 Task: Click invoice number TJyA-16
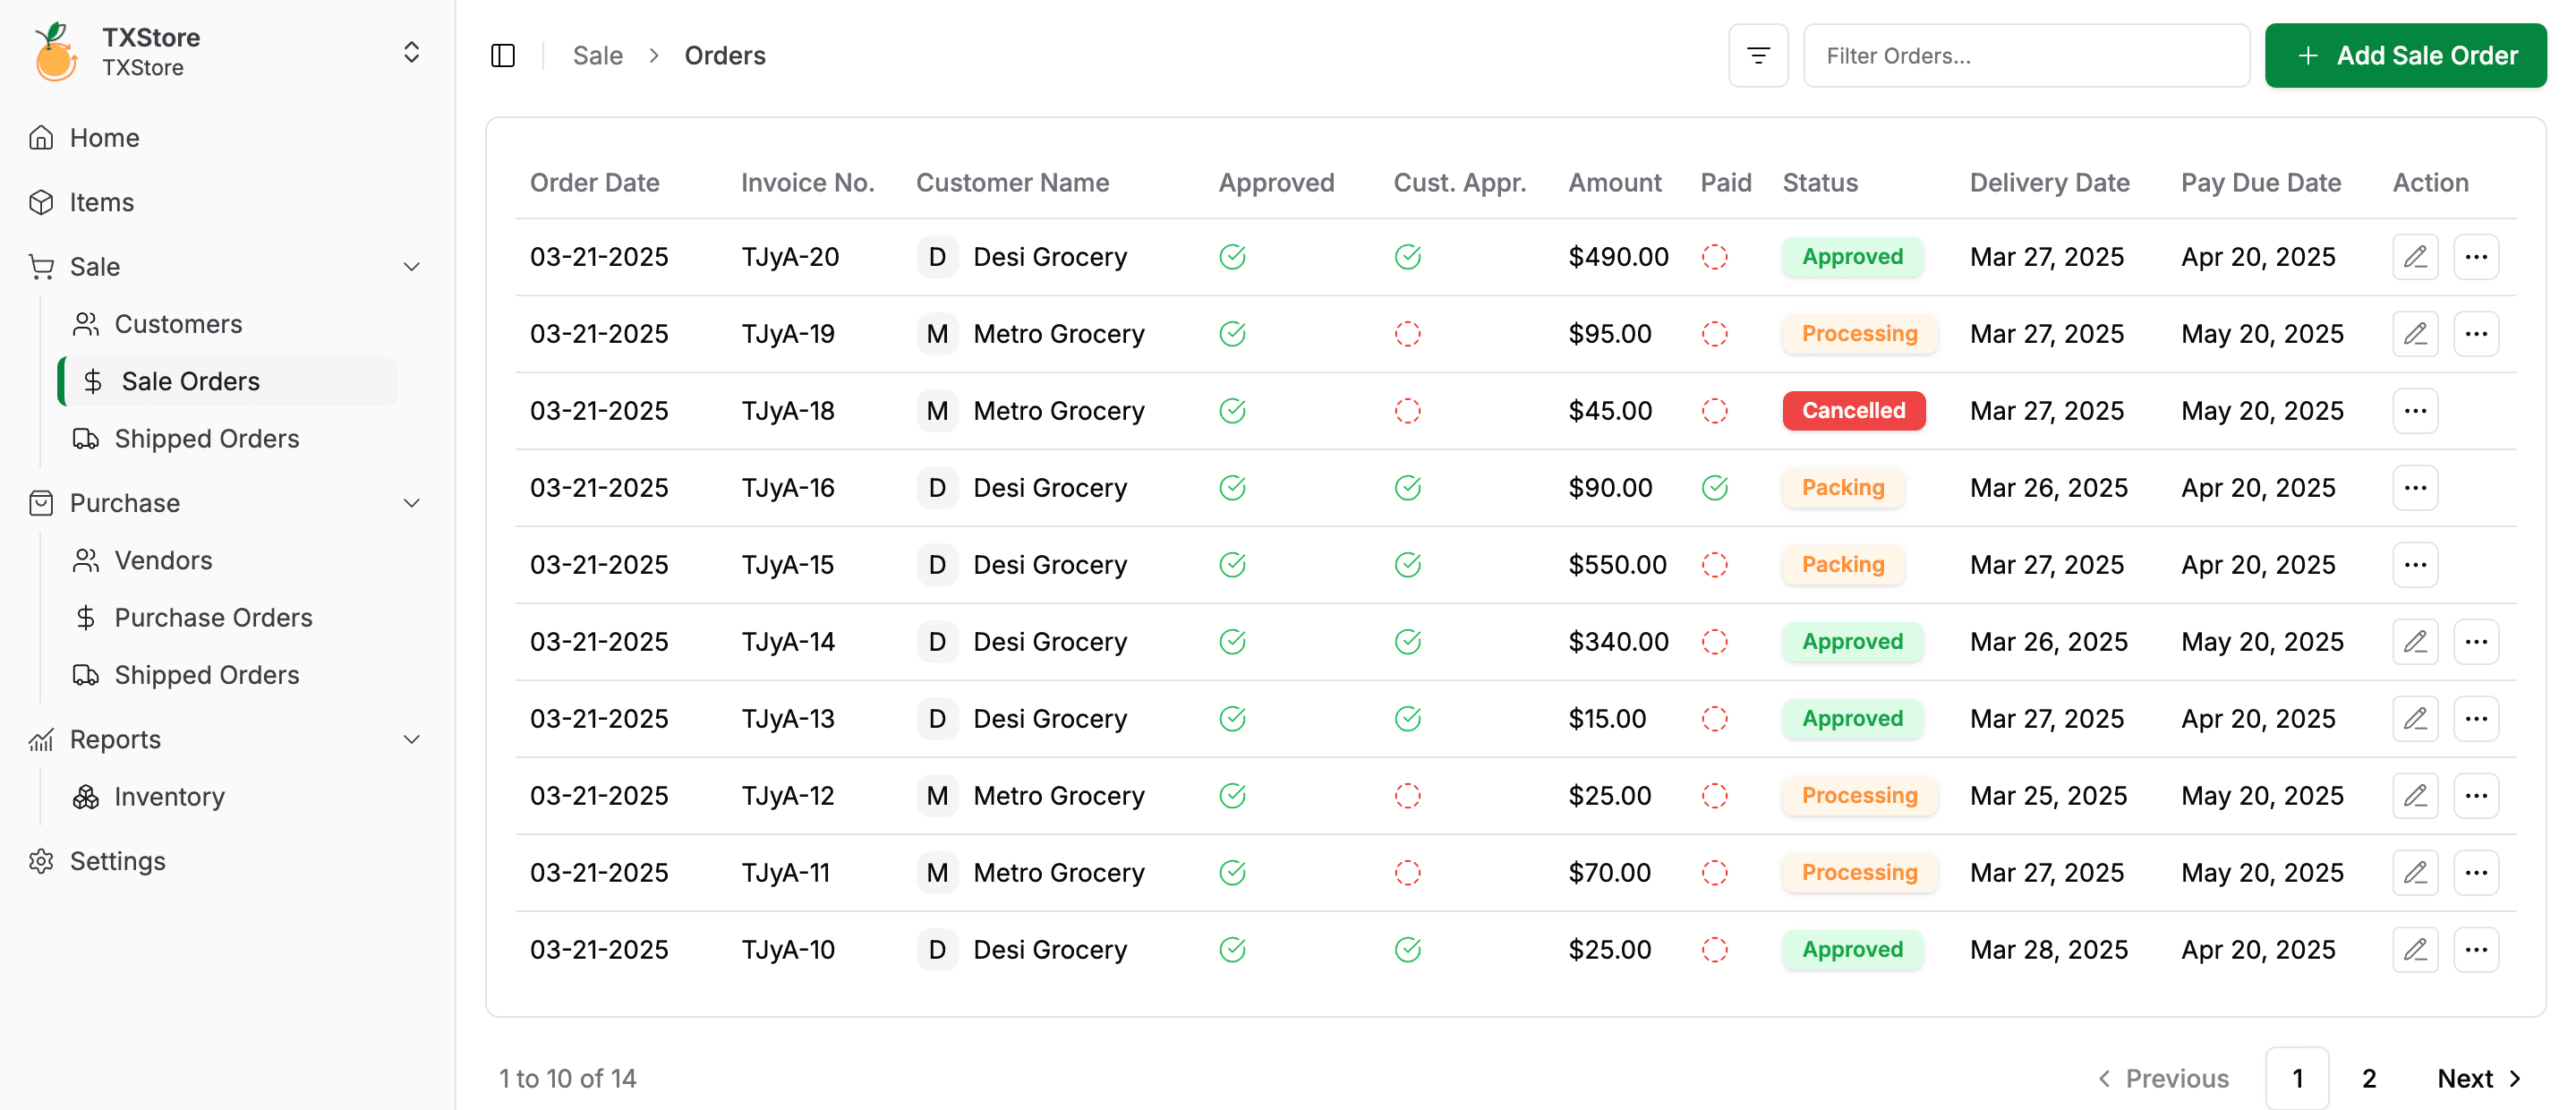pos(787,488)
